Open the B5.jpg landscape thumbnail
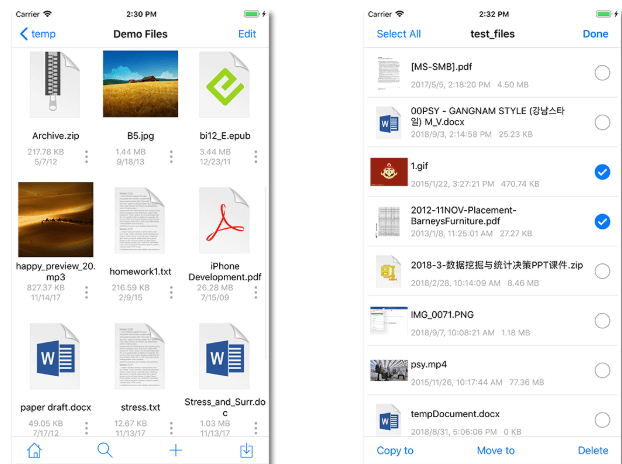This screenshot has width=622, height=464. [140, 85]
